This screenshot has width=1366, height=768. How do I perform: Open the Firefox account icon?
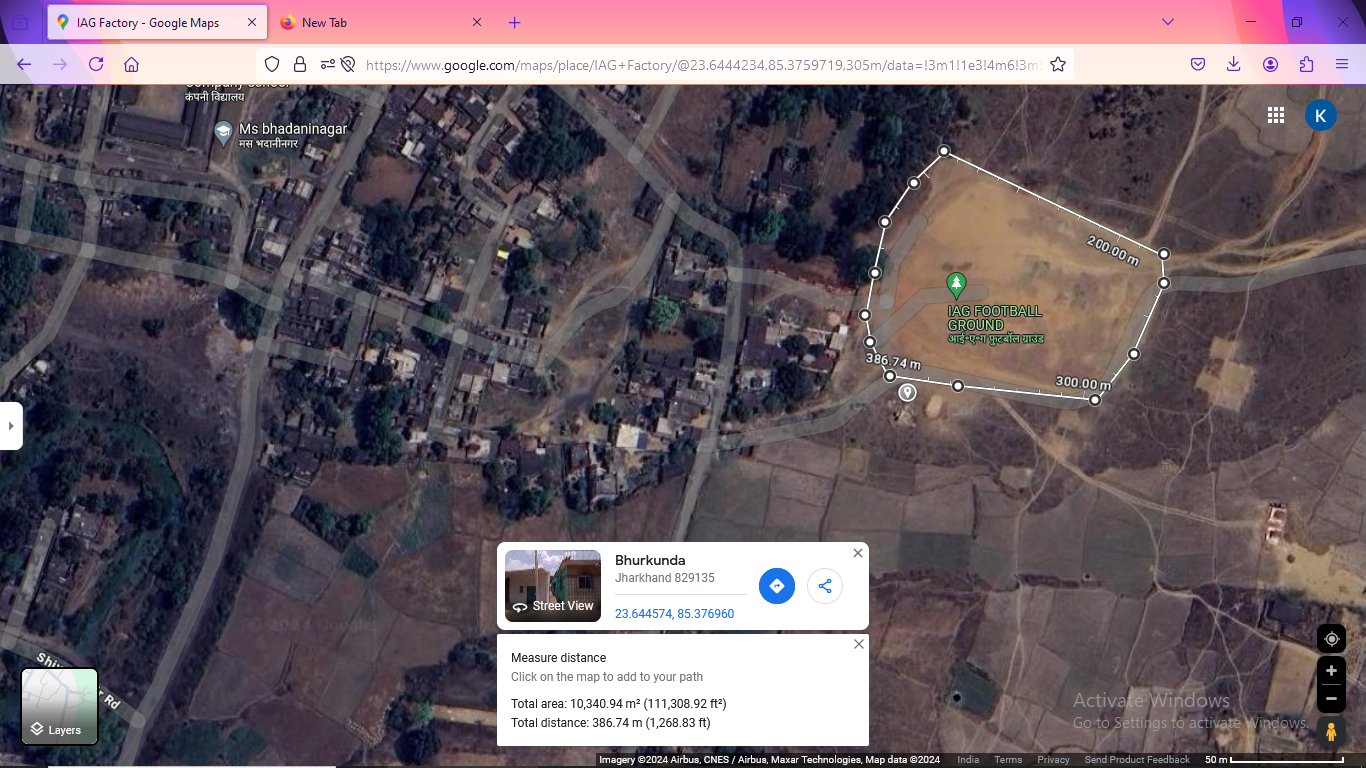pos(1270,64)
